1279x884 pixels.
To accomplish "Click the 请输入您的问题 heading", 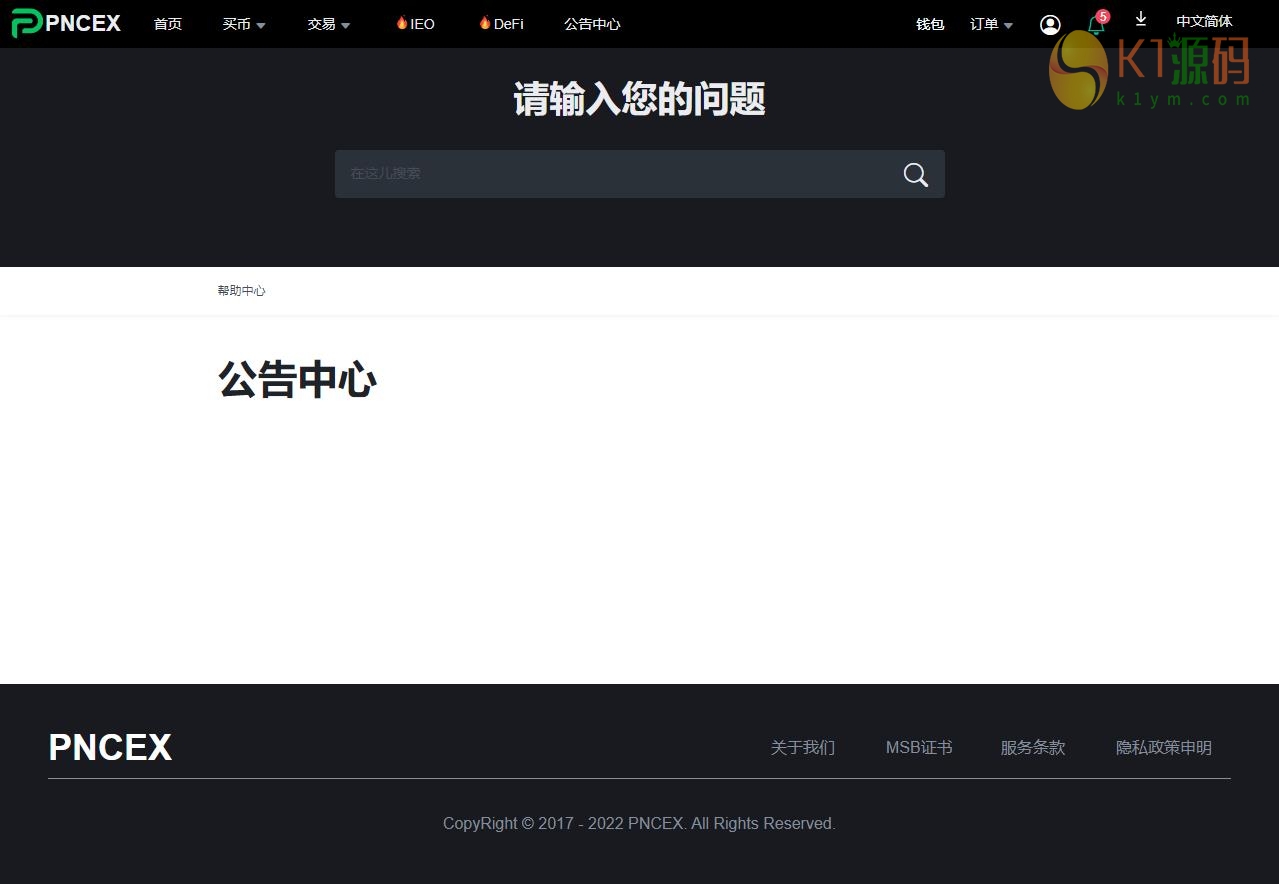I will pos(639,99).
